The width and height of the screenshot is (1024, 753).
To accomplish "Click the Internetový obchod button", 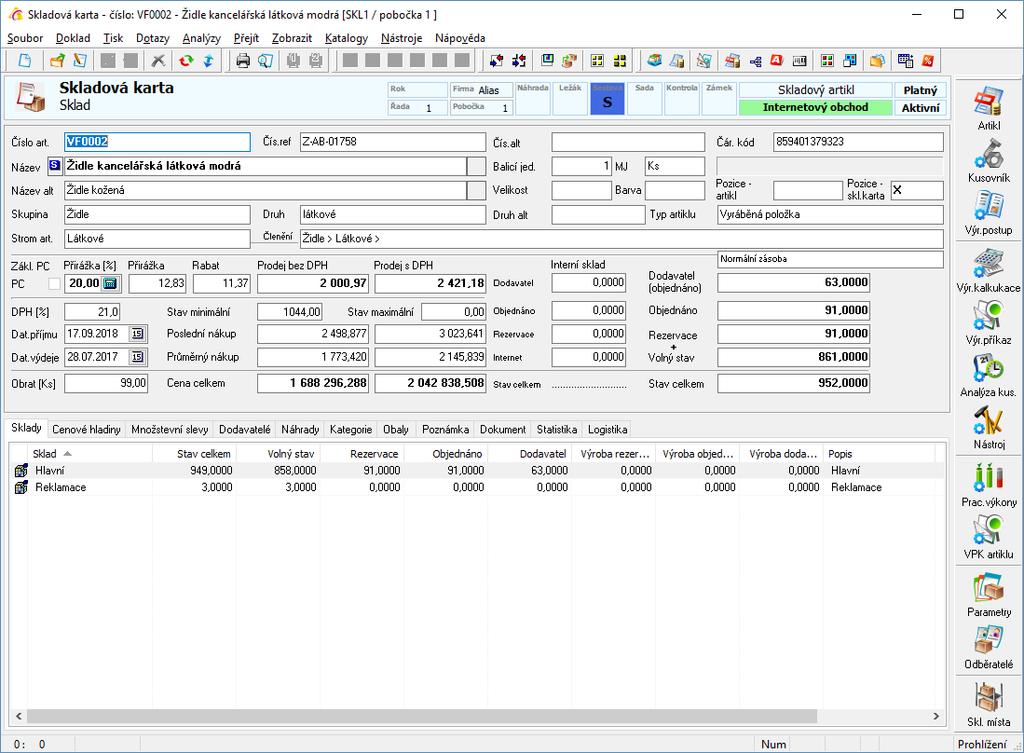I will tap(815, 108).
